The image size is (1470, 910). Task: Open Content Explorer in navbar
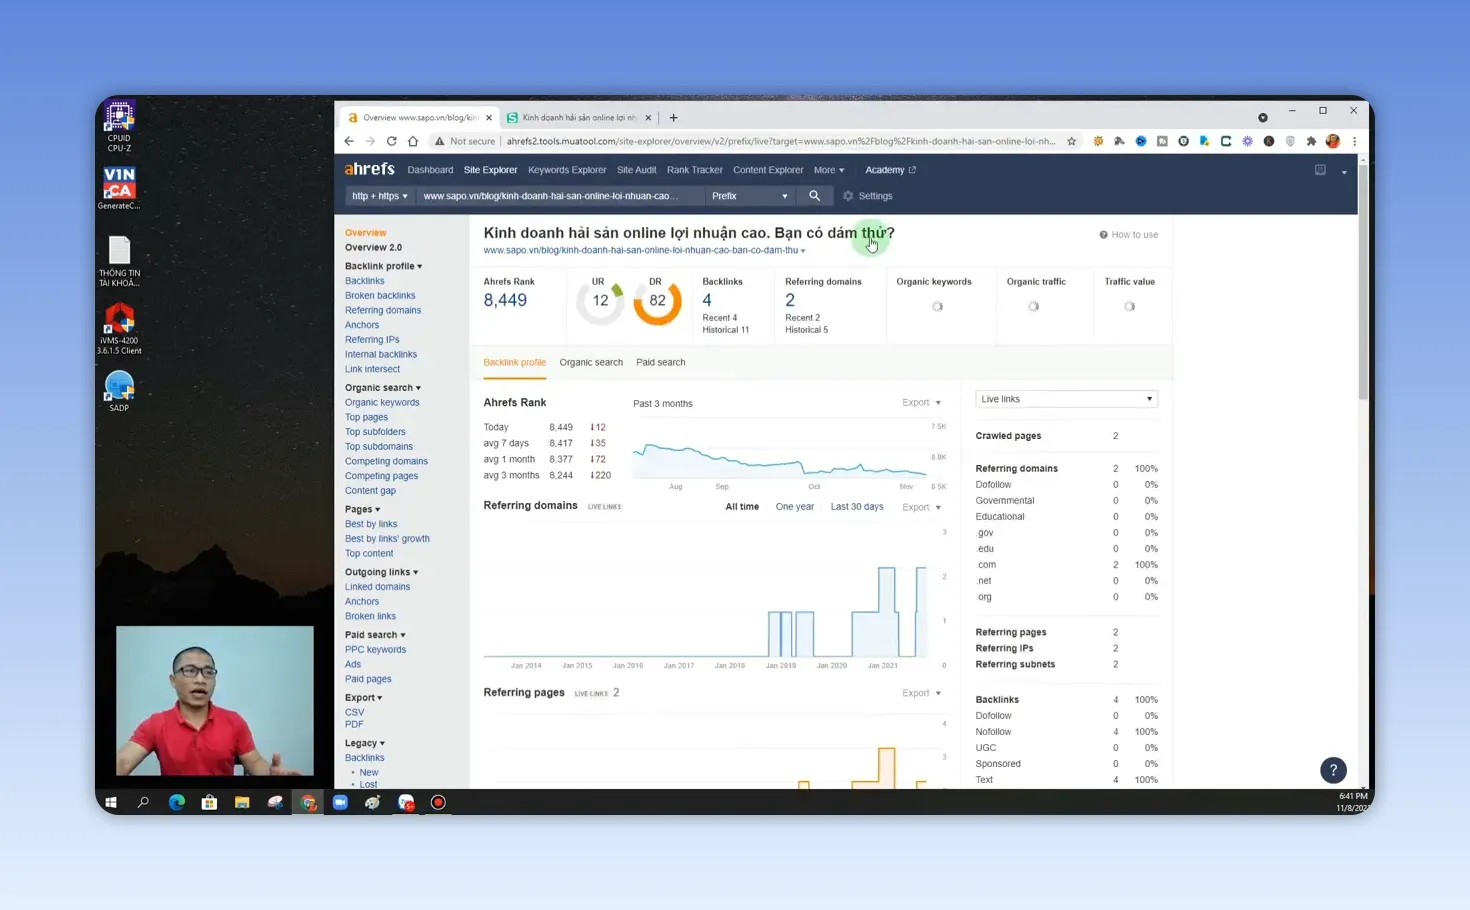768,170
